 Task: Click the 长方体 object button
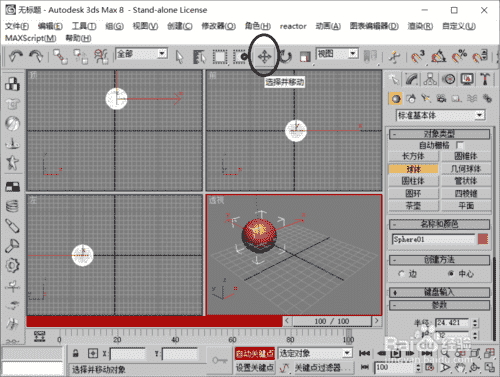(413, 156)
